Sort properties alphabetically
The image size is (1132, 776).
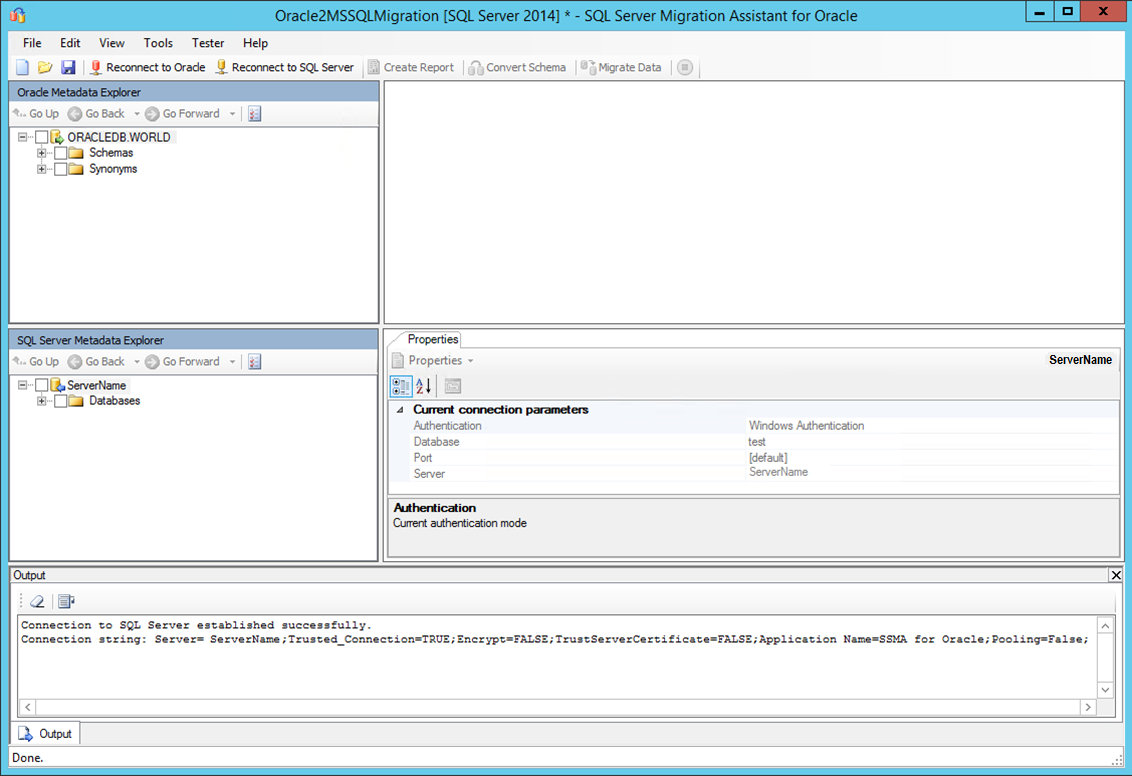tap(424, 386)
